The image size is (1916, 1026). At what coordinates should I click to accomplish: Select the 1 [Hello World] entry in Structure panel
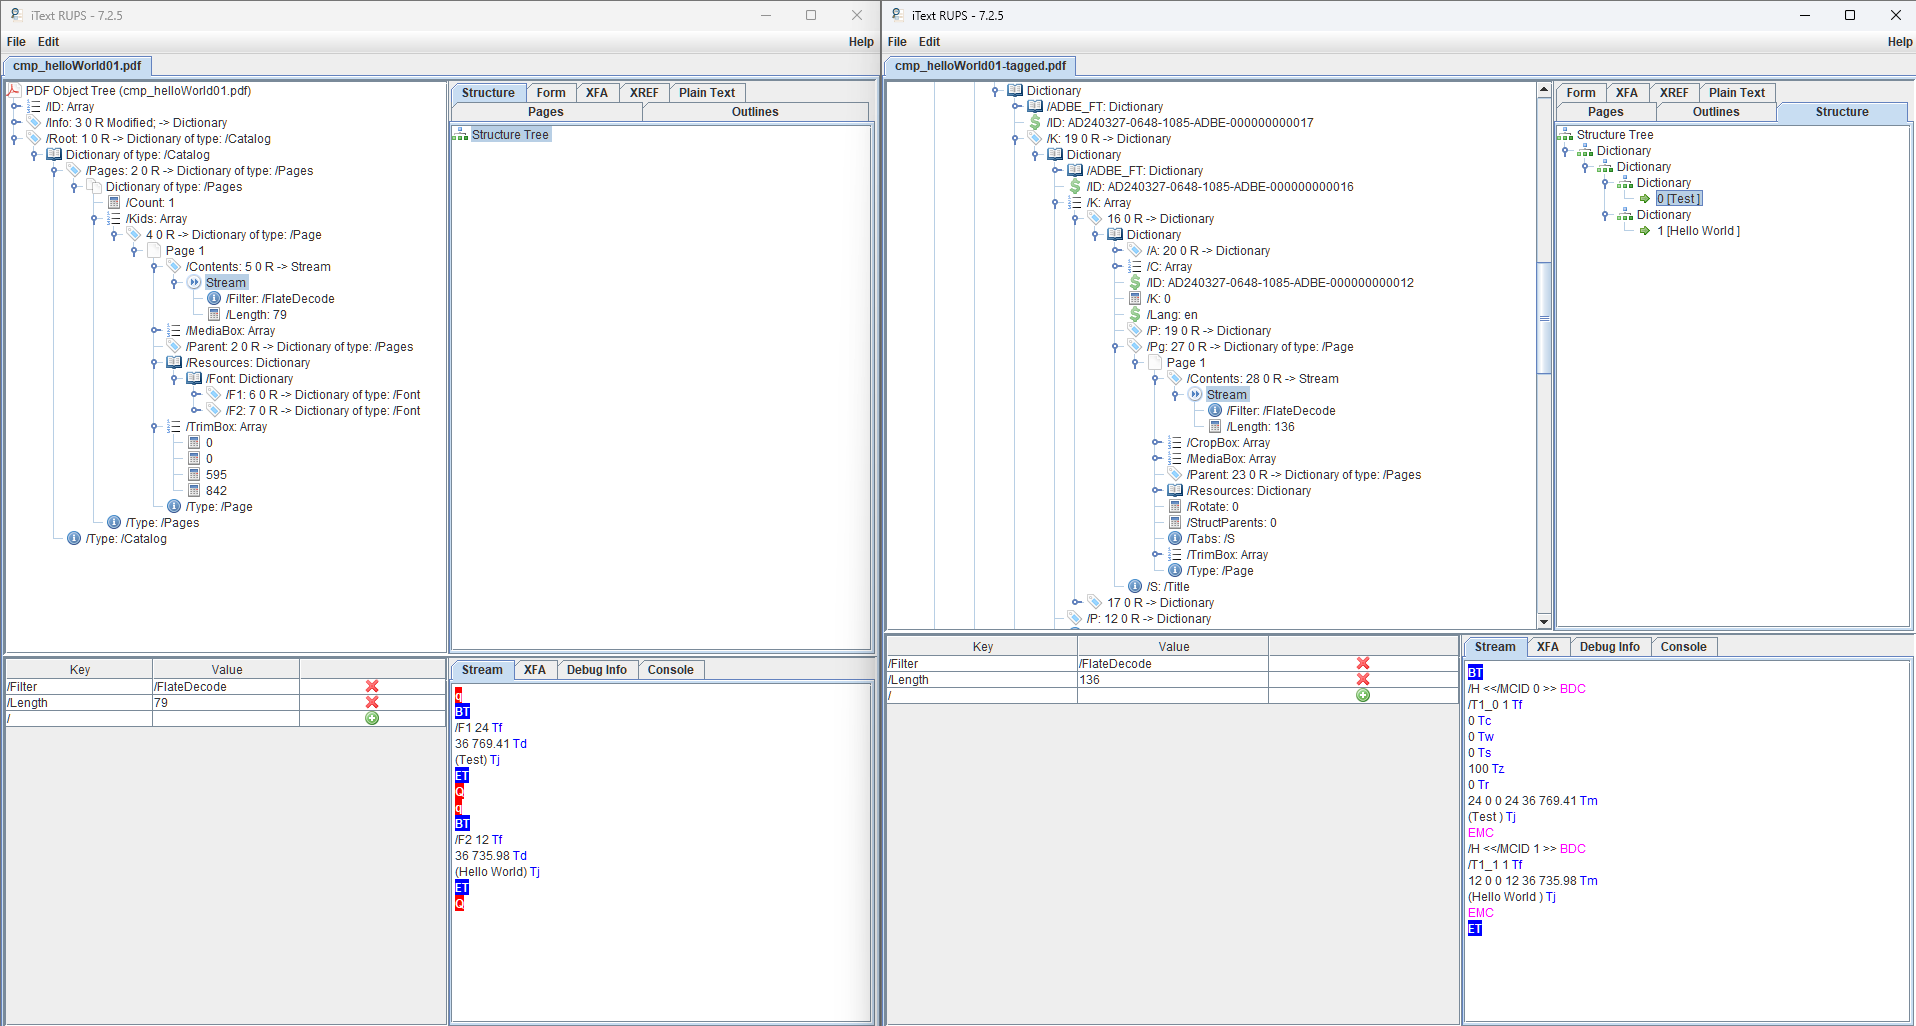coord(1697,231)
